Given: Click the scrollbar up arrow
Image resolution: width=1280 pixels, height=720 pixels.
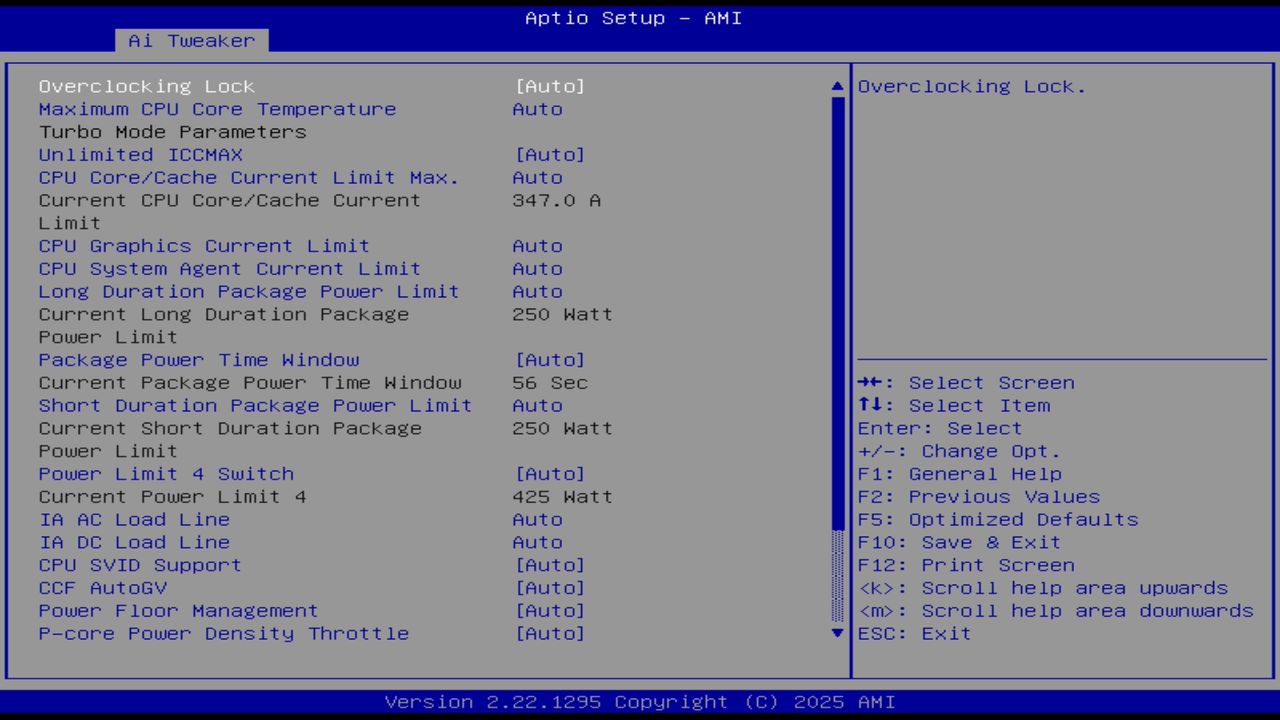Looking at the screenshot, I should tap(836, 86).
